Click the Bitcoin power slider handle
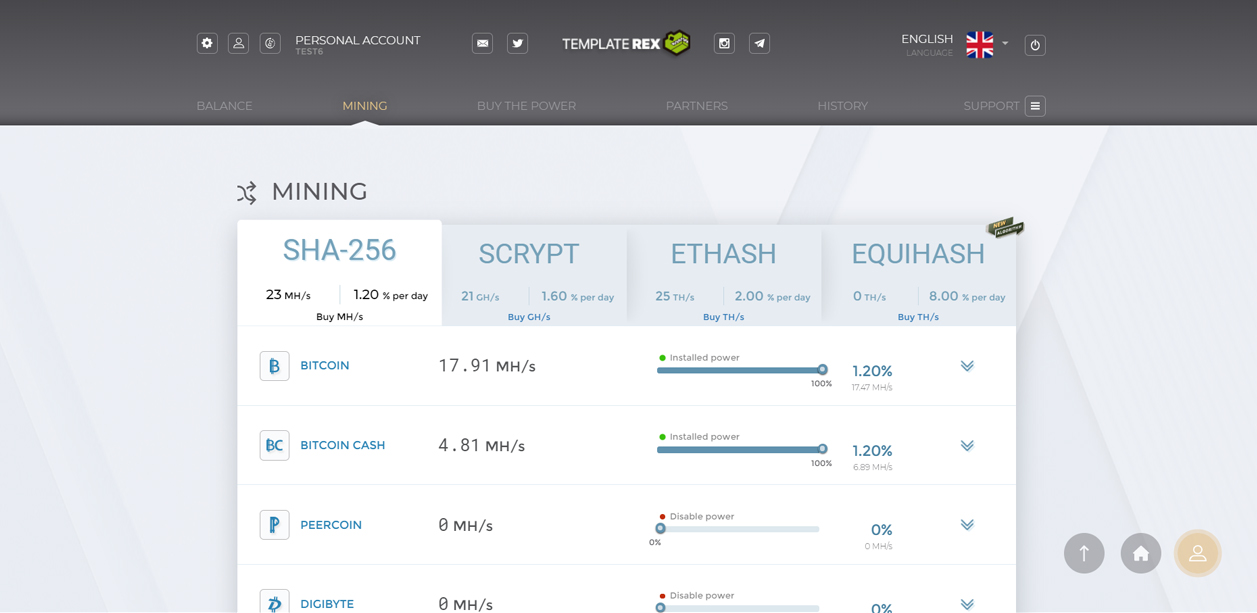This screenshot has width=1257, height=613. 822,370
